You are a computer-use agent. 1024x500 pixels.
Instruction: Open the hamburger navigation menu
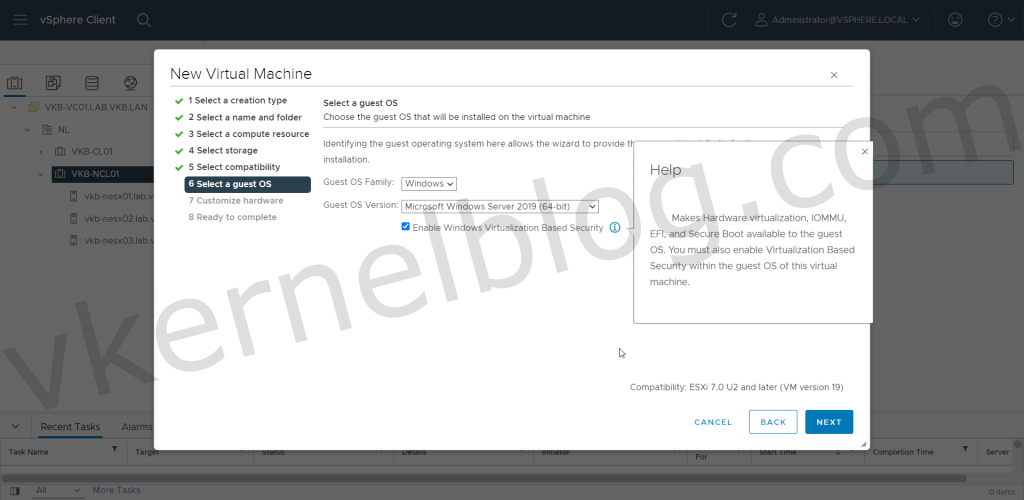(x=20, y=20)
